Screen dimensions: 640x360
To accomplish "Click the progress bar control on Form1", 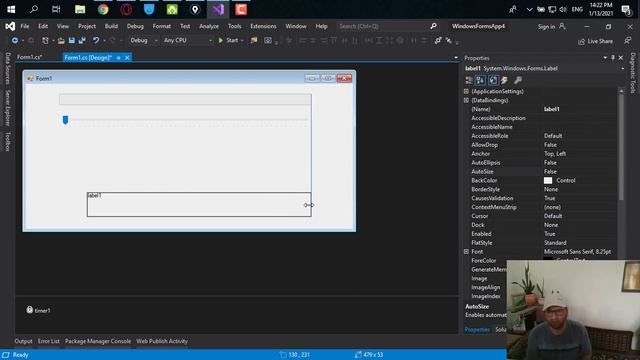I will (x=185, y=99).
